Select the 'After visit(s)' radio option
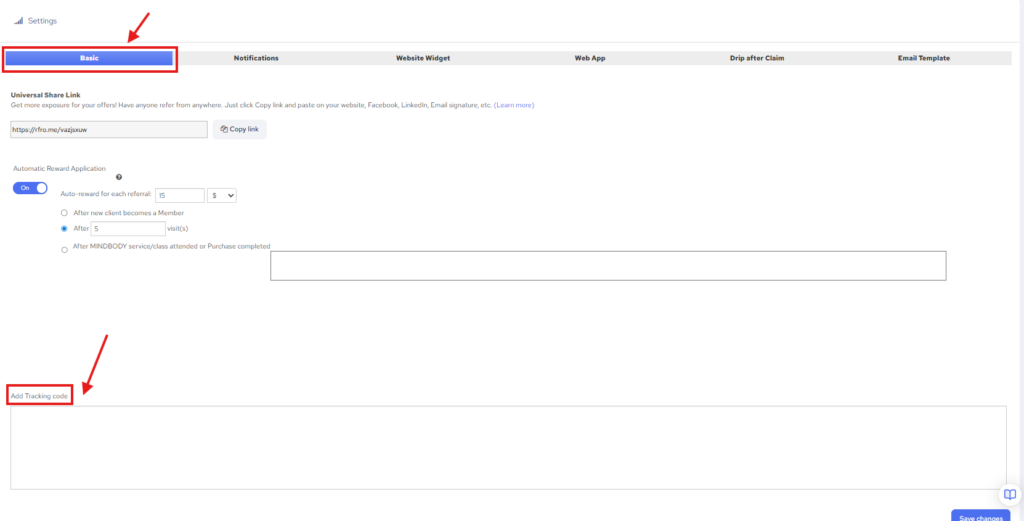 (x=65, y=229)
